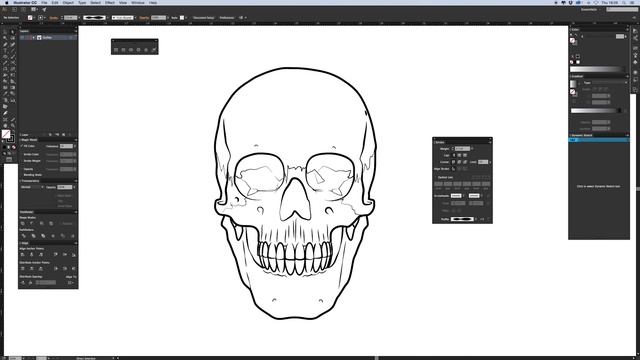Click Vertical Distribute Top in Align panel
Screen dimensions: 640x360
point(22,269)
